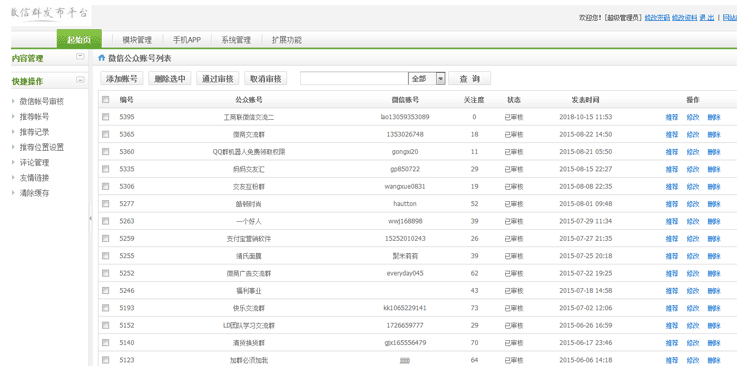Click 修改 for row 5152
The image size is (750, 377).
(693, 326)
